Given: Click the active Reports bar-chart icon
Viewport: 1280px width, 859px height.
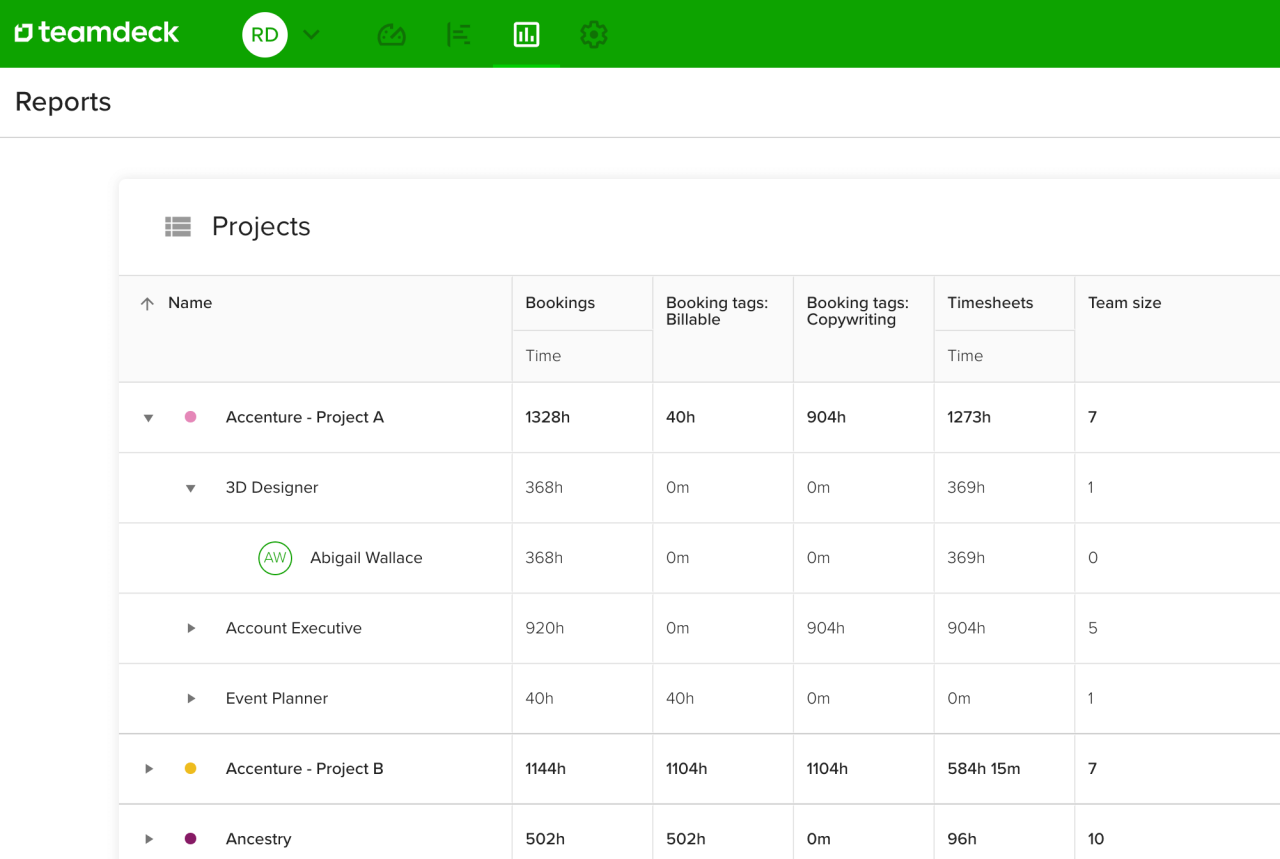Looking at the screenshot, I should [x=526, y=34].
